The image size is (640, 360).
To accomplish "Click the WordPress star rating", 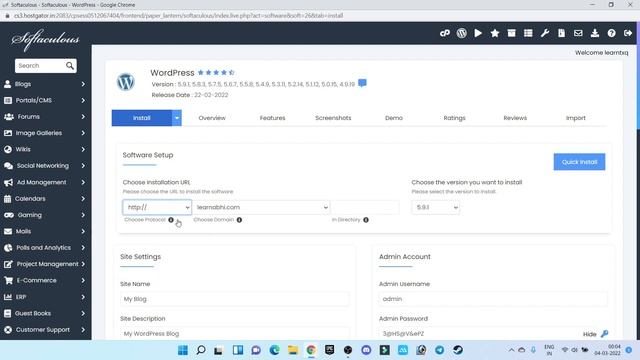I will coord(216,73).
